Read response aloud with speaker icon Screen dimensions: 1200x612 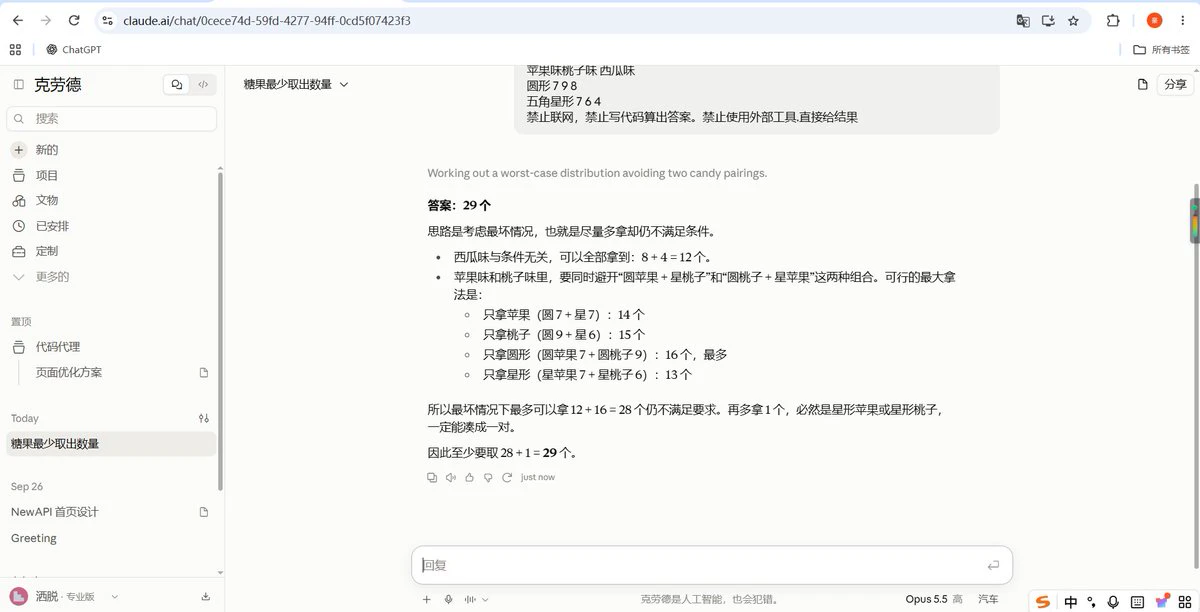[x=451, y=477]
